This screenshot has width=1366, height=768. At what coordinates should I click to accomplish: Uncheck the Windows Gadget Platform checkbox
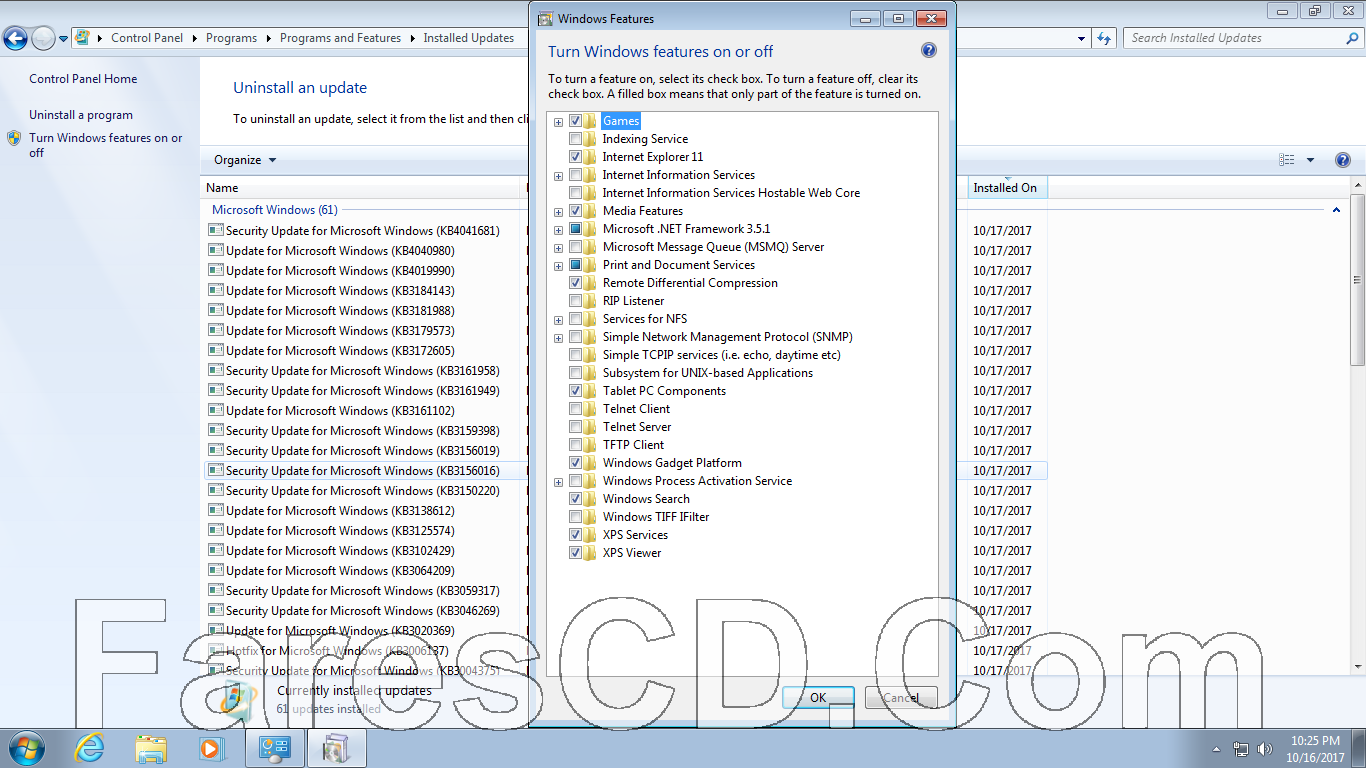pos(575,463)
